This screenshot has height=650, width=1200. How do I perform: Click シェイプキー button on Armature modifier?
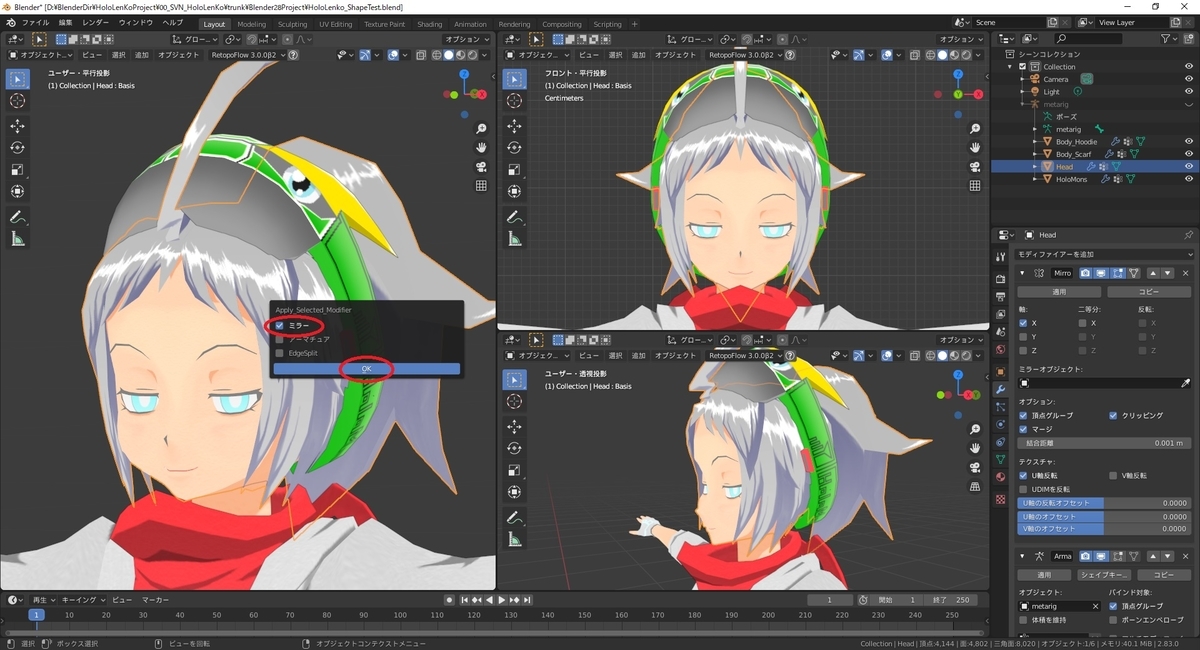pyautogui.click(x=1103, y=575)
